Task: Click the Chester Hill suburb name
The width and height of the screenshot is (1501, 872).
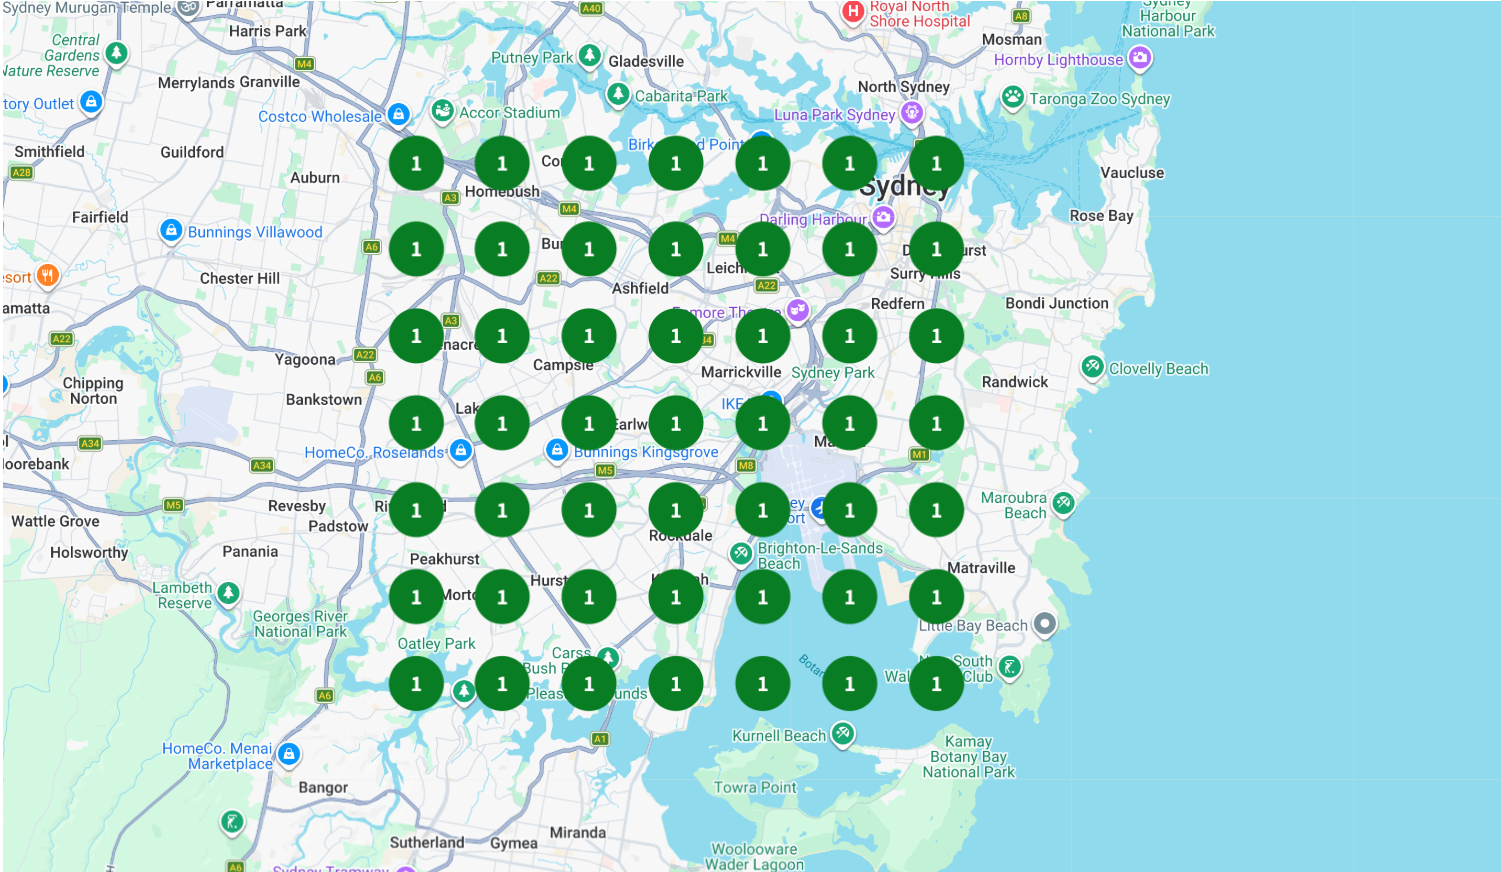Action: coord(240,278)
